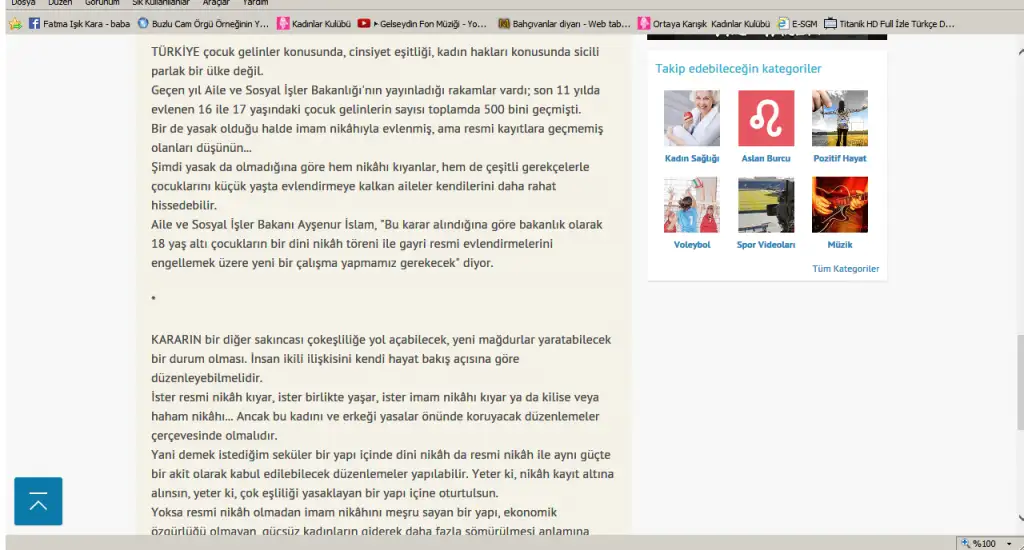The image size is (1024, 550).
Task: Click the scroll-to-top arrow button
Action: 39,501
